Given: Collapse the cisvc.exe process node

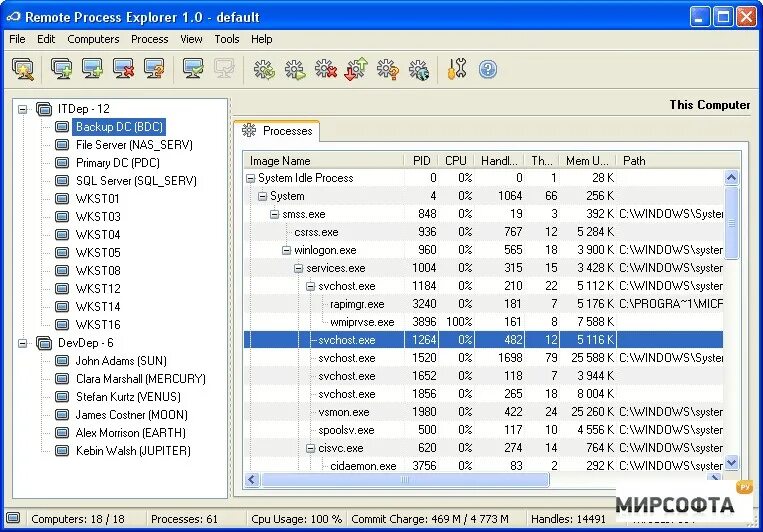Looking at the screenshot, I should click(310, 448).
